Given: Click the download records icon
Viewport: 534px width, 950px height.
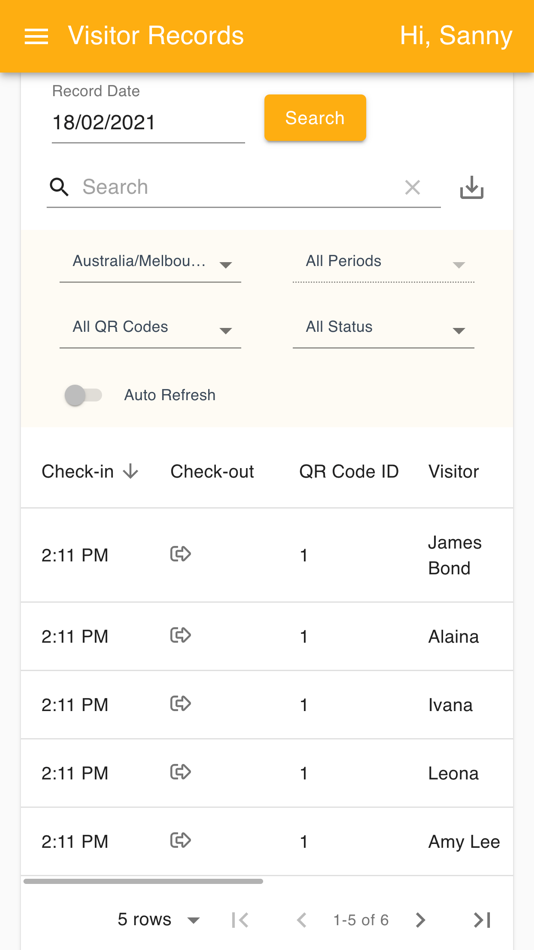Looking at the screenshot, I should pos(472,188).
